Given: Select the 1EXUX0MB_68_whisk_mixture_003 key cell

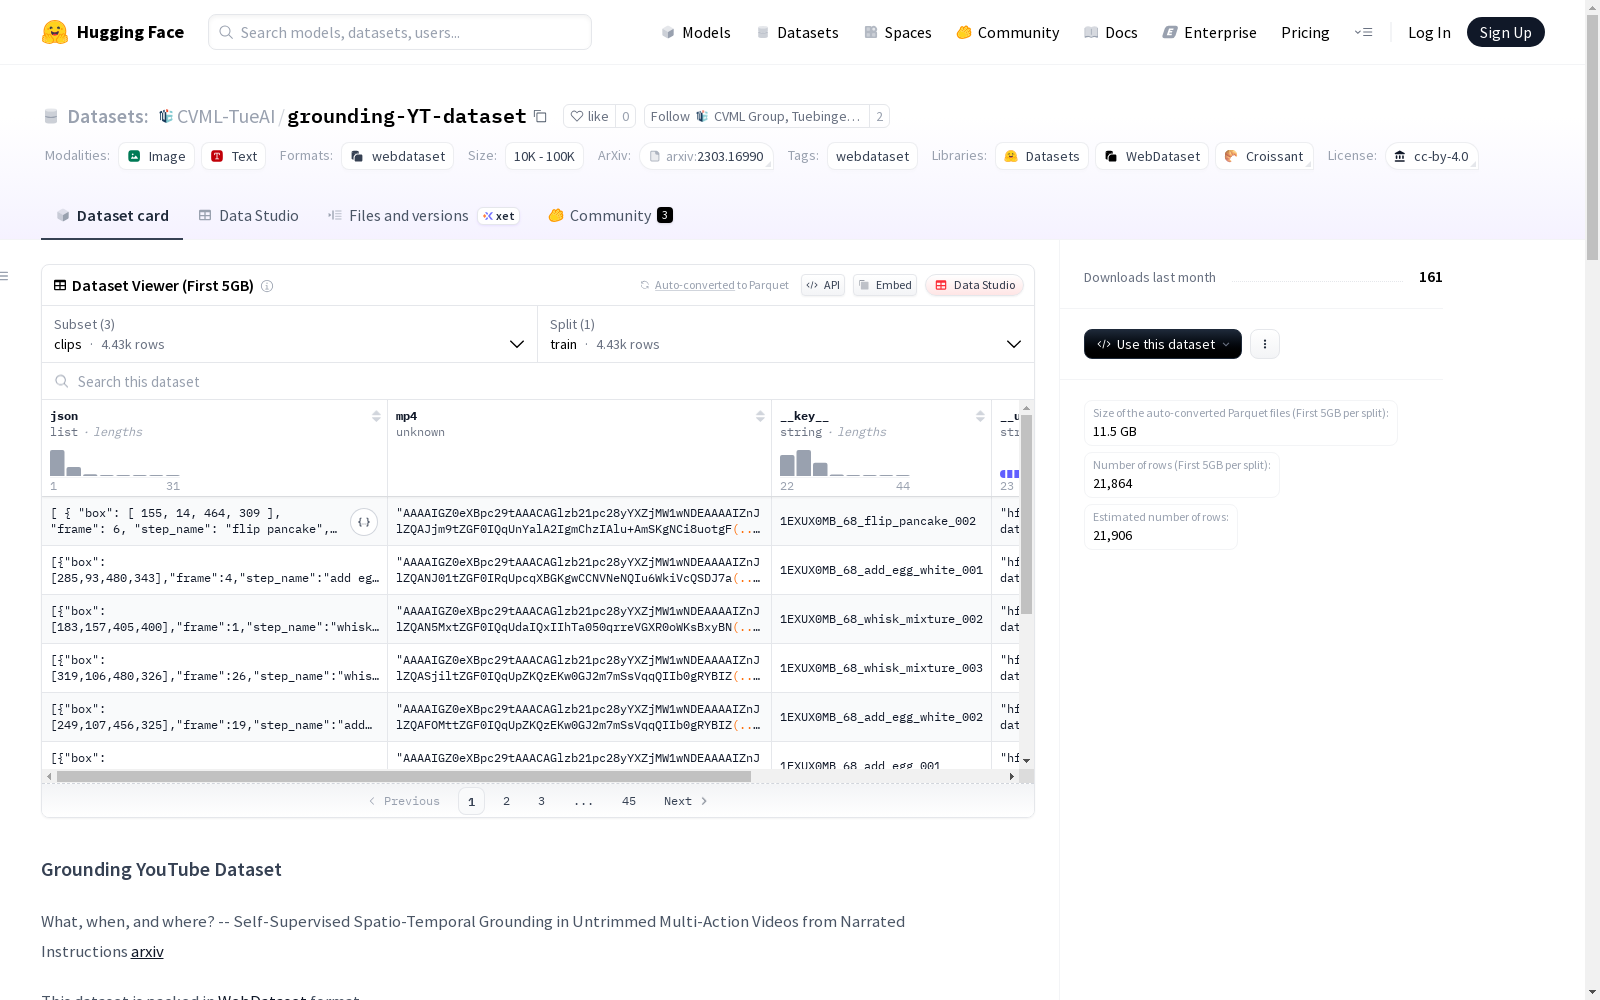Looking at the screenshot, I should coord(881,668).
